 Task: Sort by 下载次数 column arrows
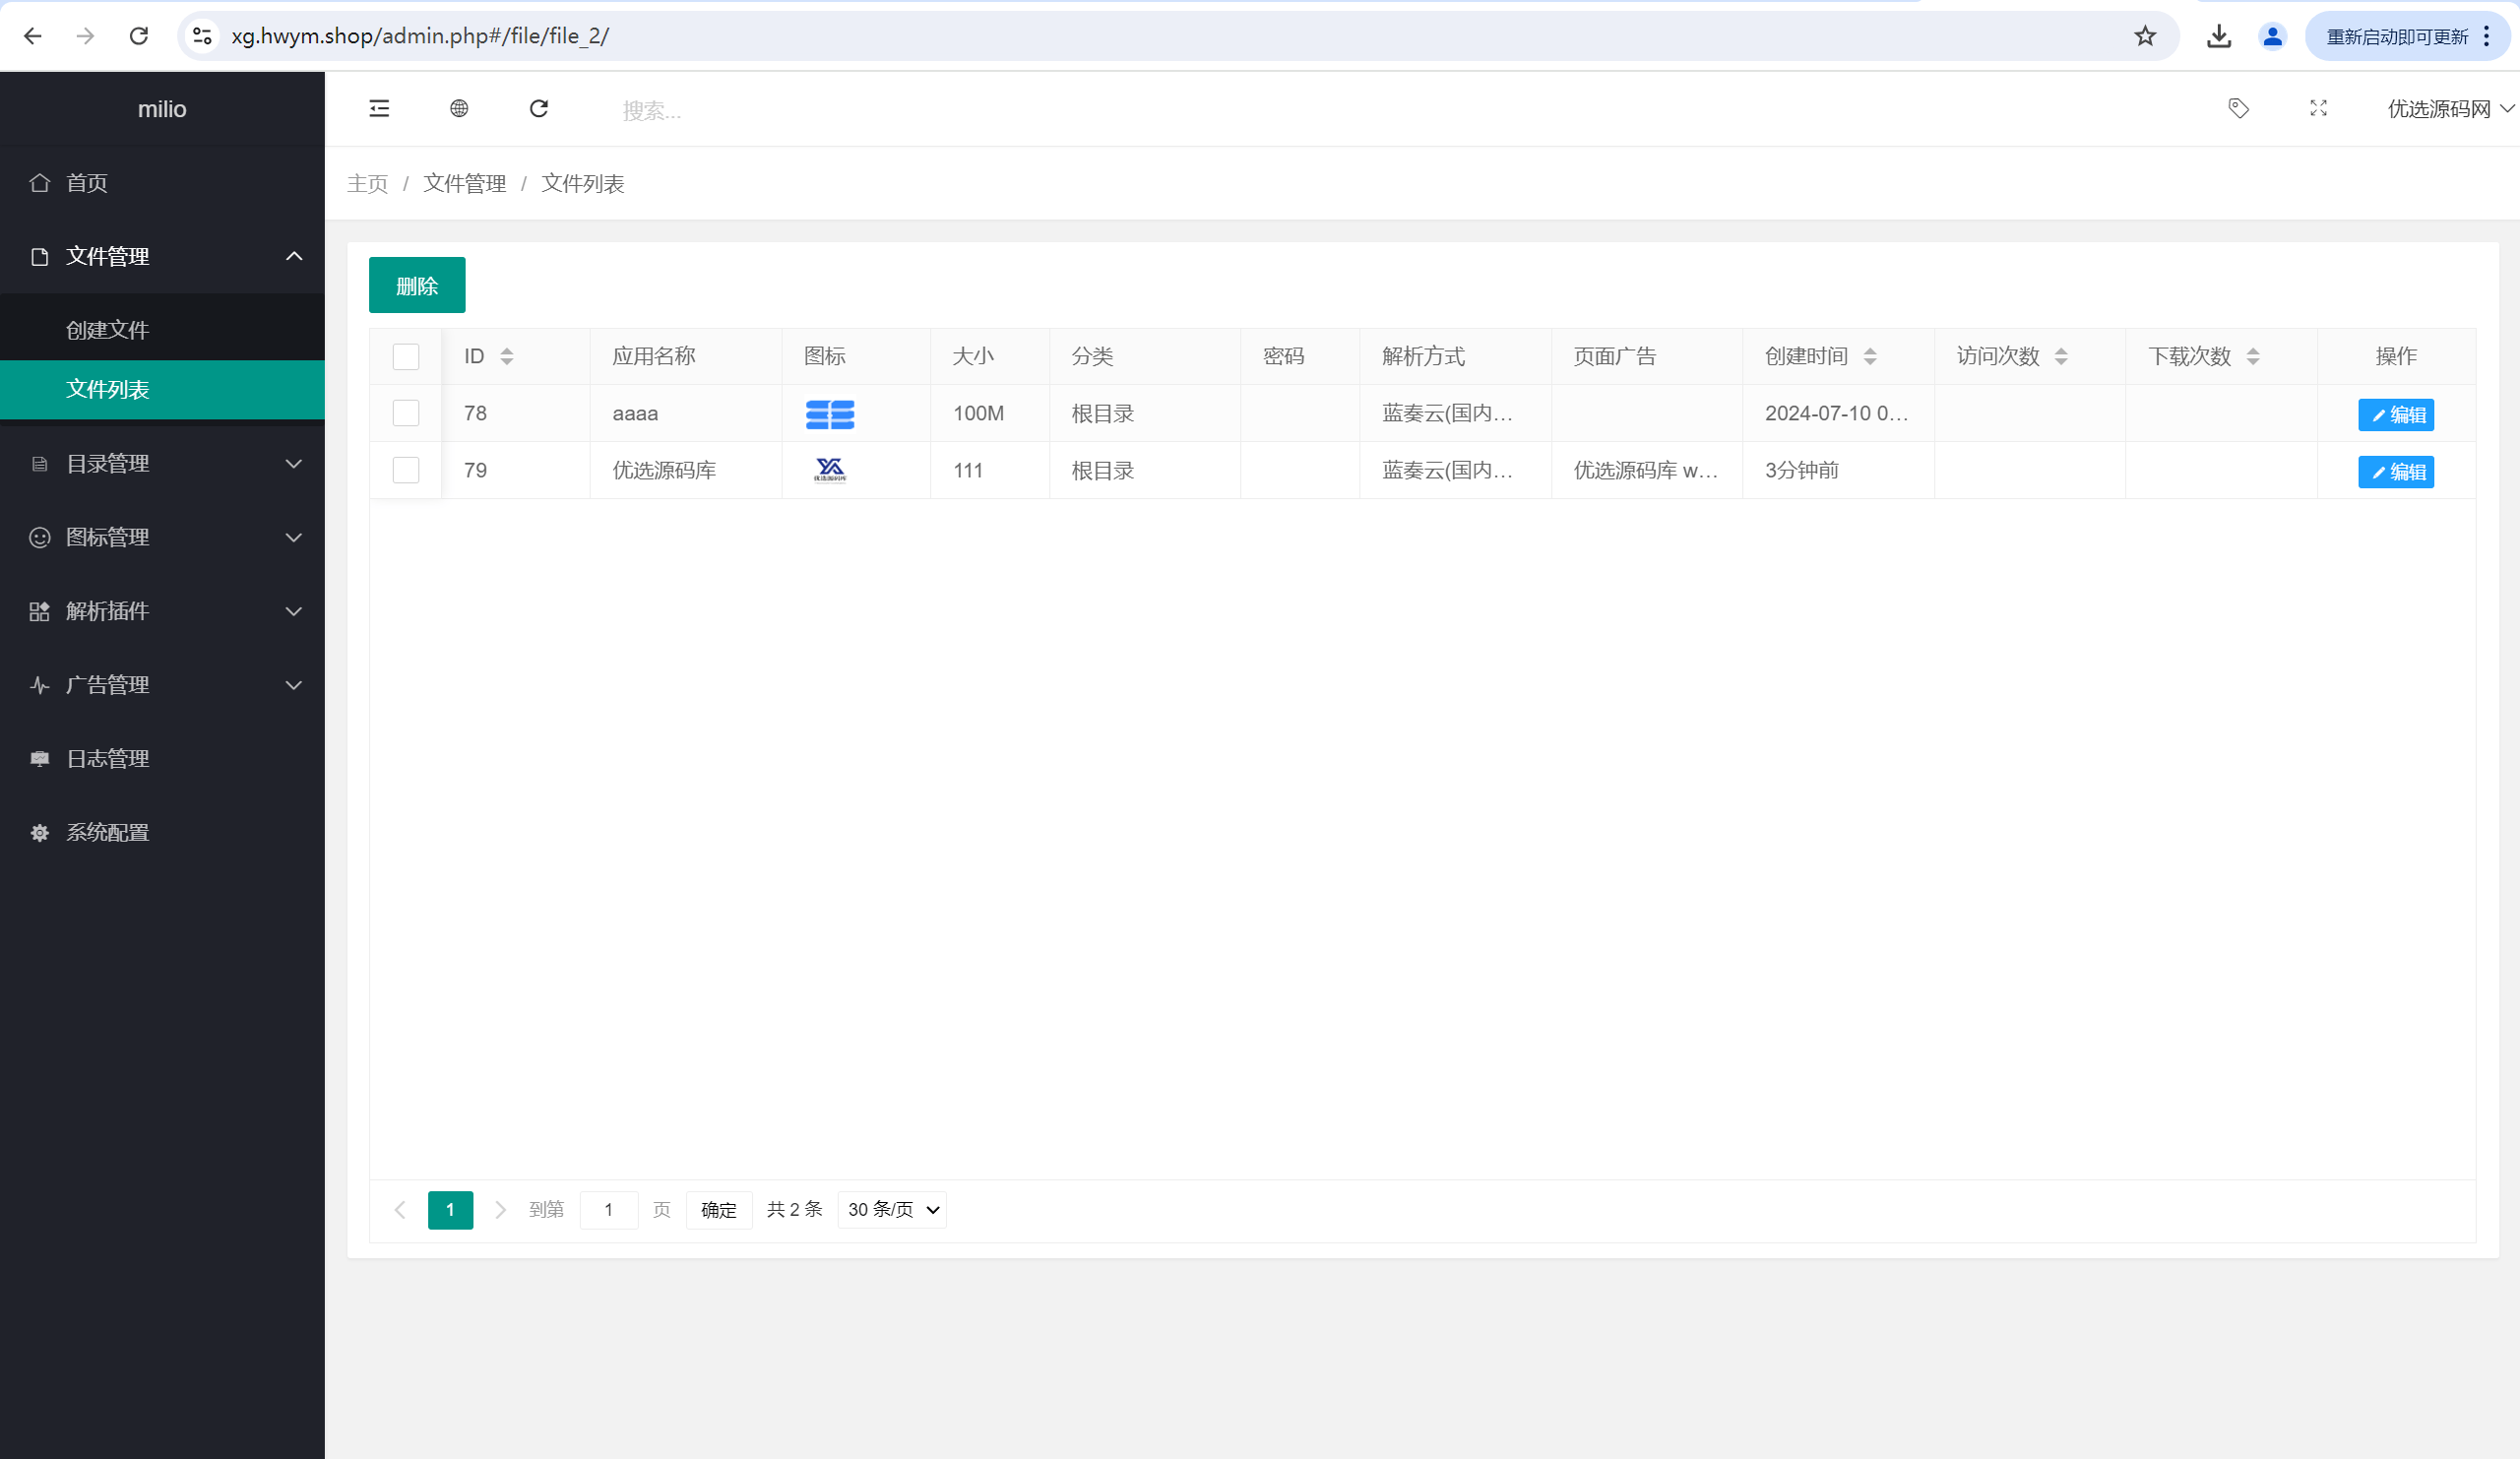click(x=2253, y=356)
